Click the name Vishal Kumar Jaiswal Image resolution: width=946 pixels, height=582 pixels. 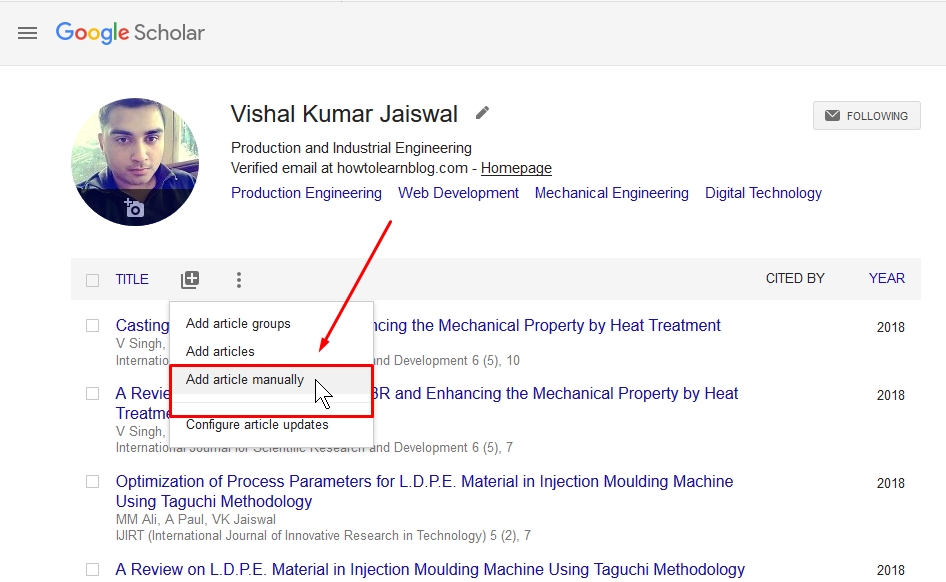tap(344, 114)
